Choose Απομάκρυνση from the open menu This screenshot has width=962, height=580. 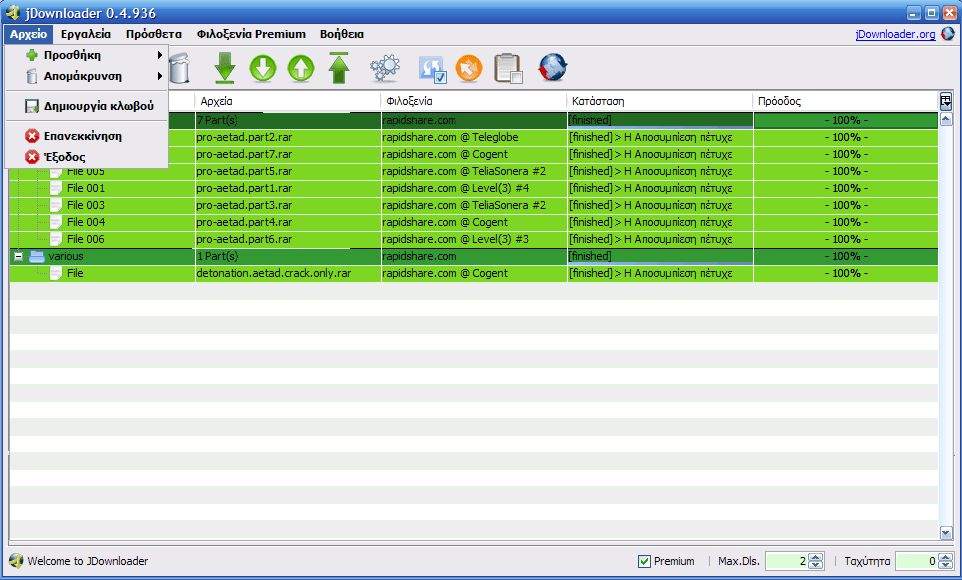pos(87,77)
